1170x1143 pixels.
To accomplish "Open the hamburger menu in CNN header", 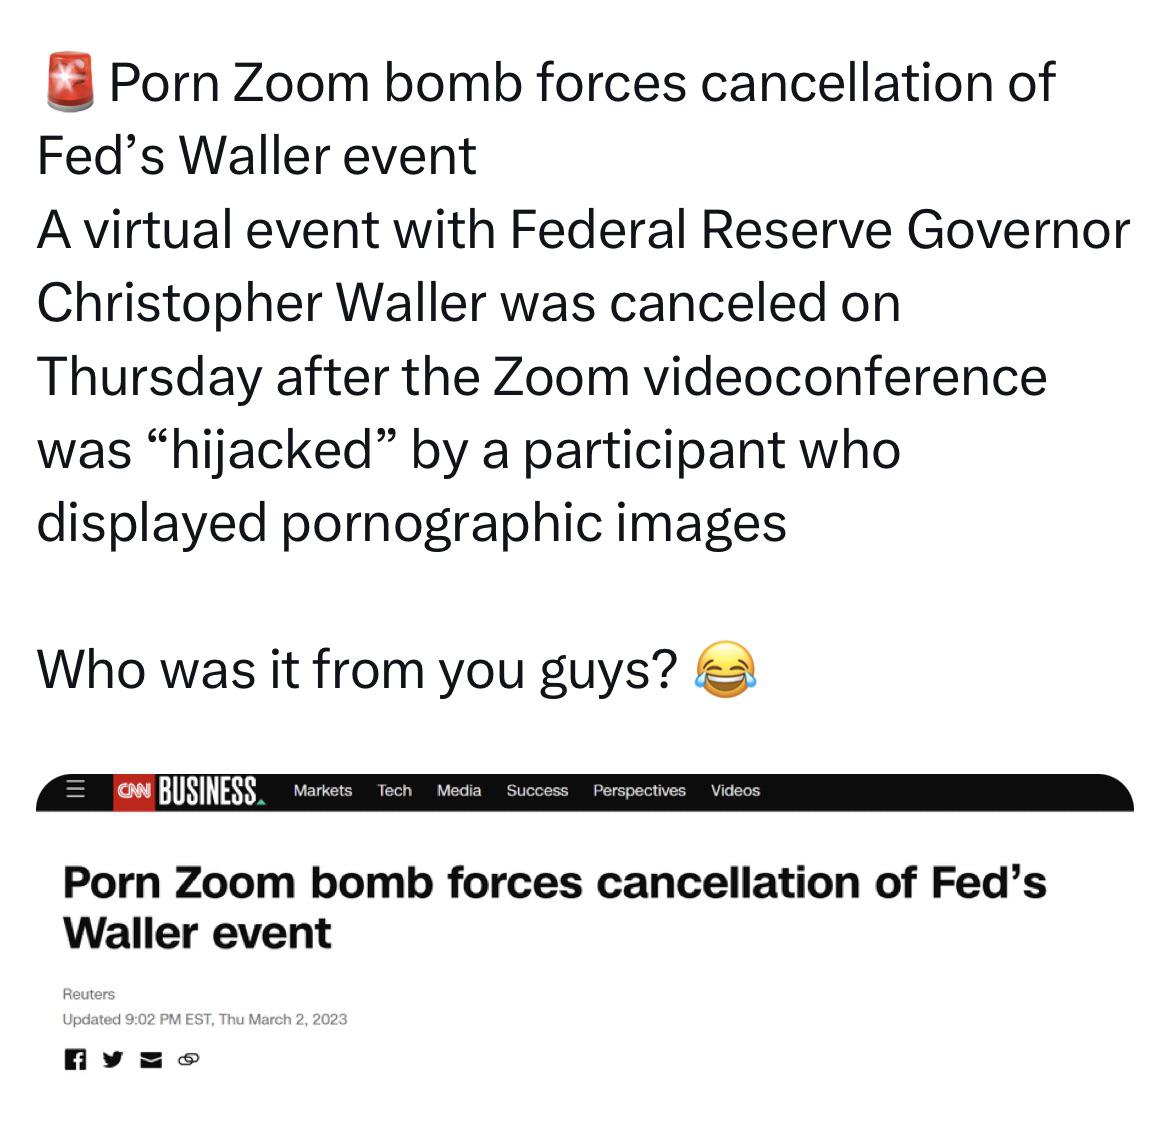I will [74, 790].
